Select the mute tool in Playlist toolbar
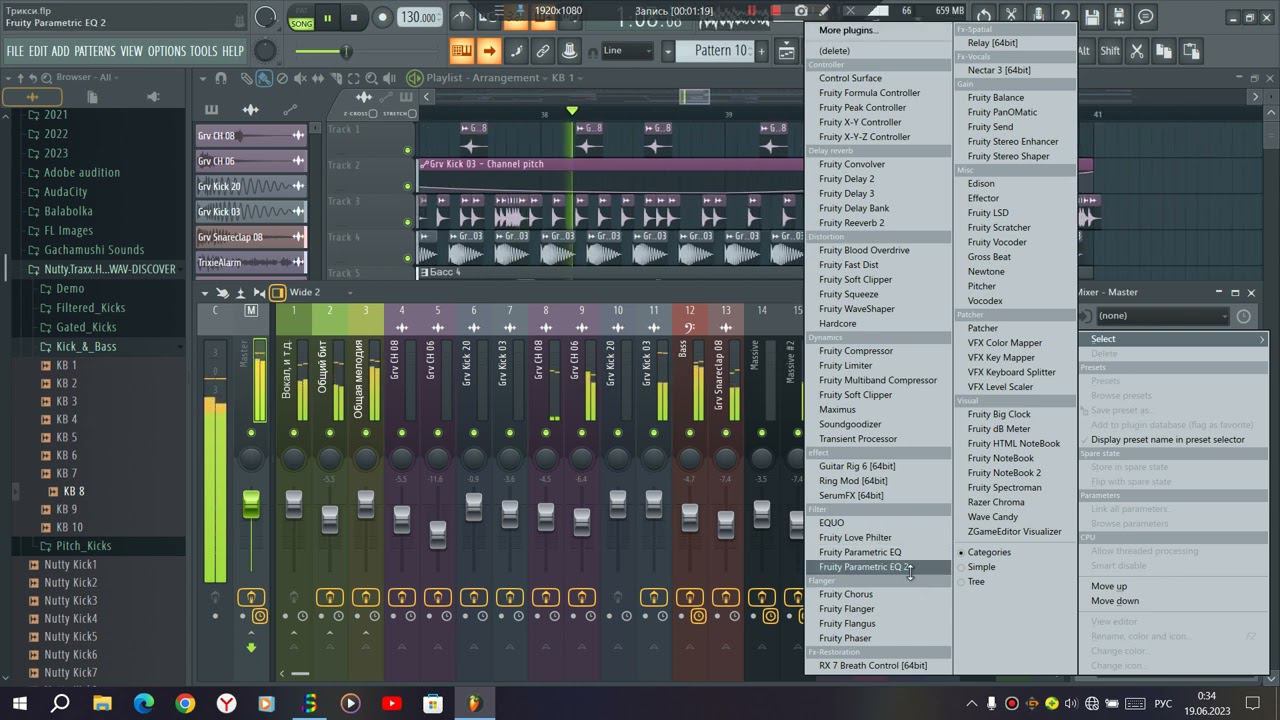Image resolution: width=1280 pixels, height=720 pixels. tap(300, 78)
